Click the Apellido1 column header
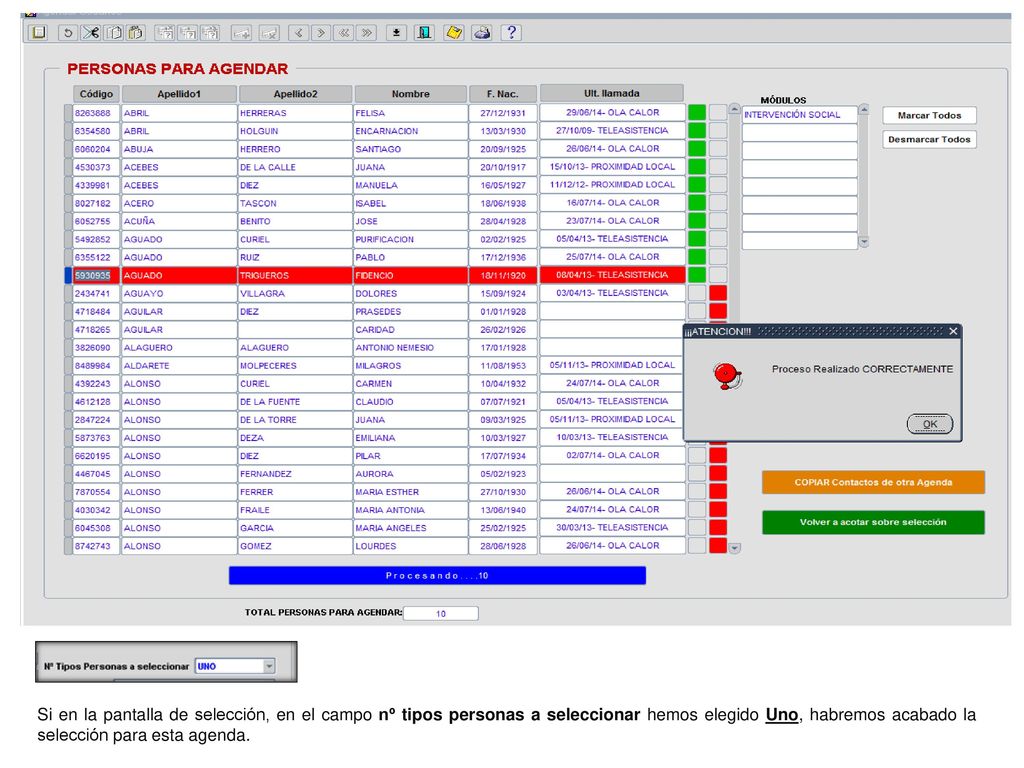Viewport: 1024px width, 768px height. coord(179,93)
